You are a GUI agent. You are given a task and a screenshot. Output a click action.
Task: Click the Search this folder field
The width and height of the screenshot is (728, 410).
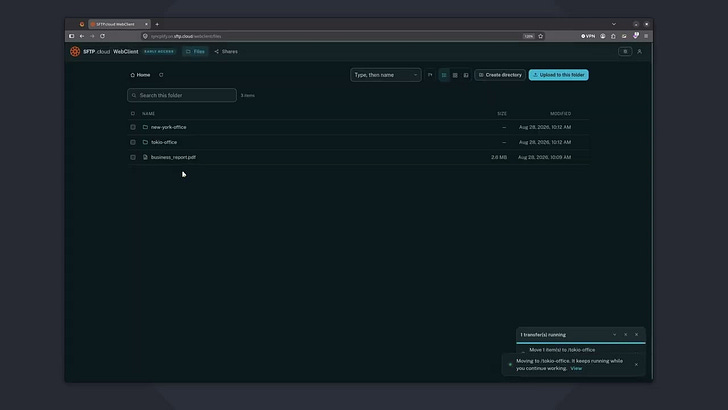182,95
